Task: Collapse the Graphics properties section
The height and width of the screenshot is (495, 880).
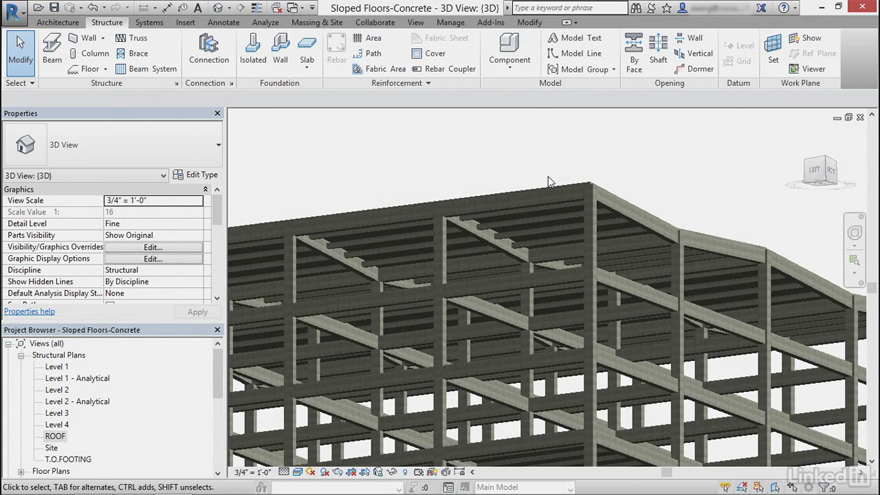Action: [x=205, y=189]
